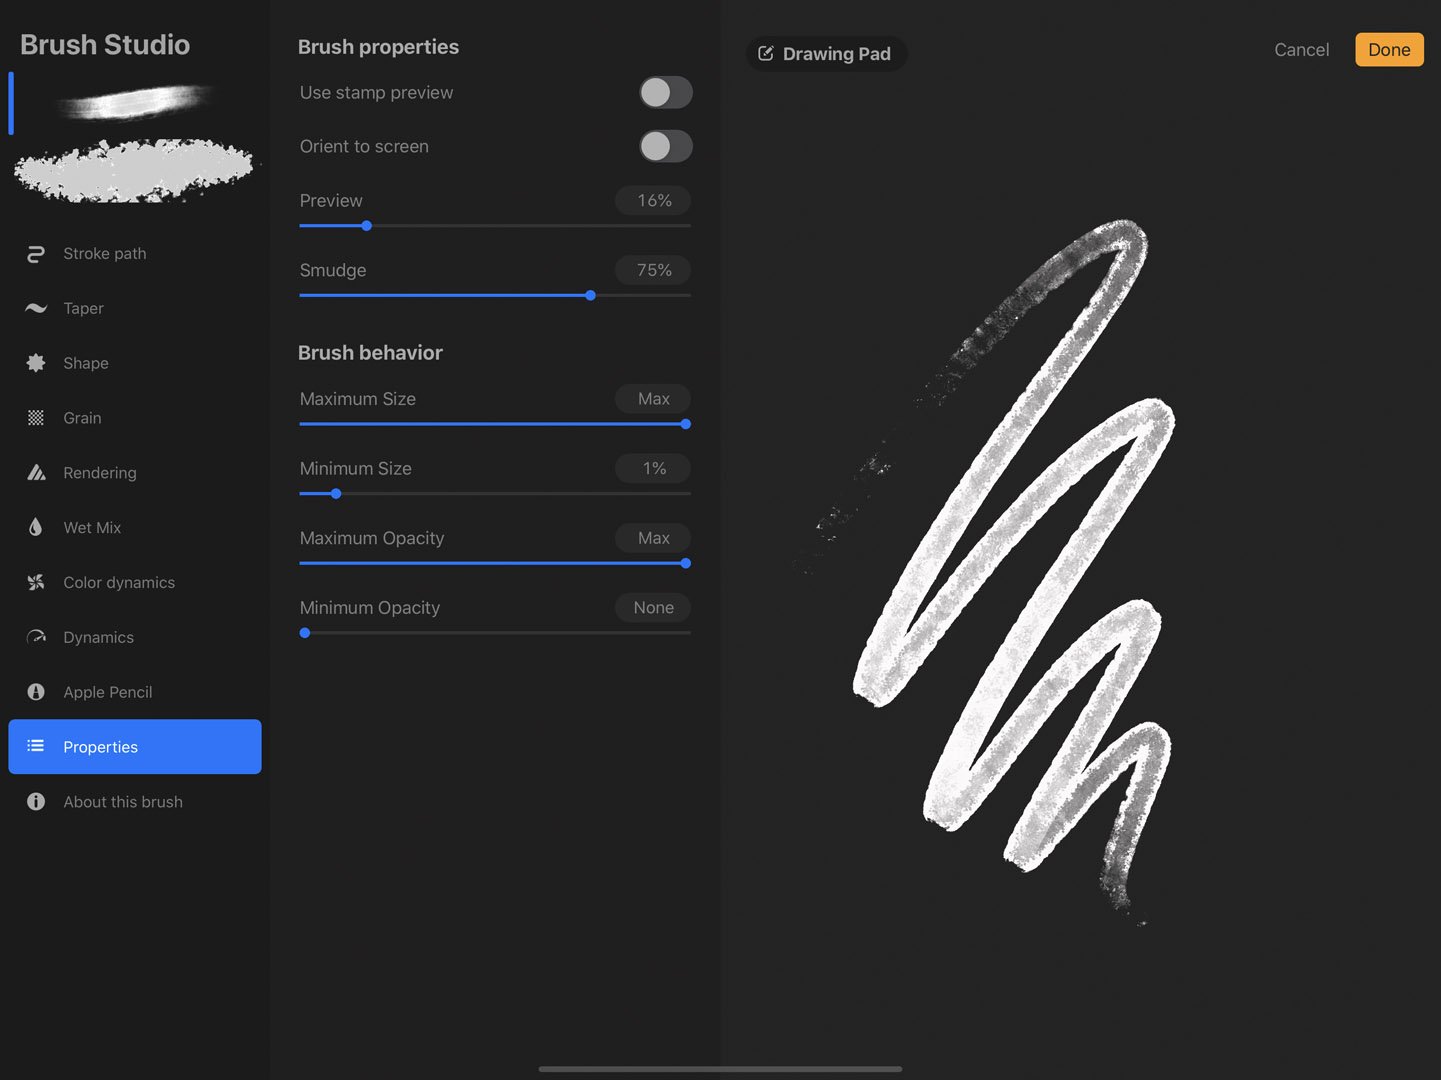This screenshot has height=1080, width=1441.
Task: Select the Color dynamics icon
Action: pos(36,582)
